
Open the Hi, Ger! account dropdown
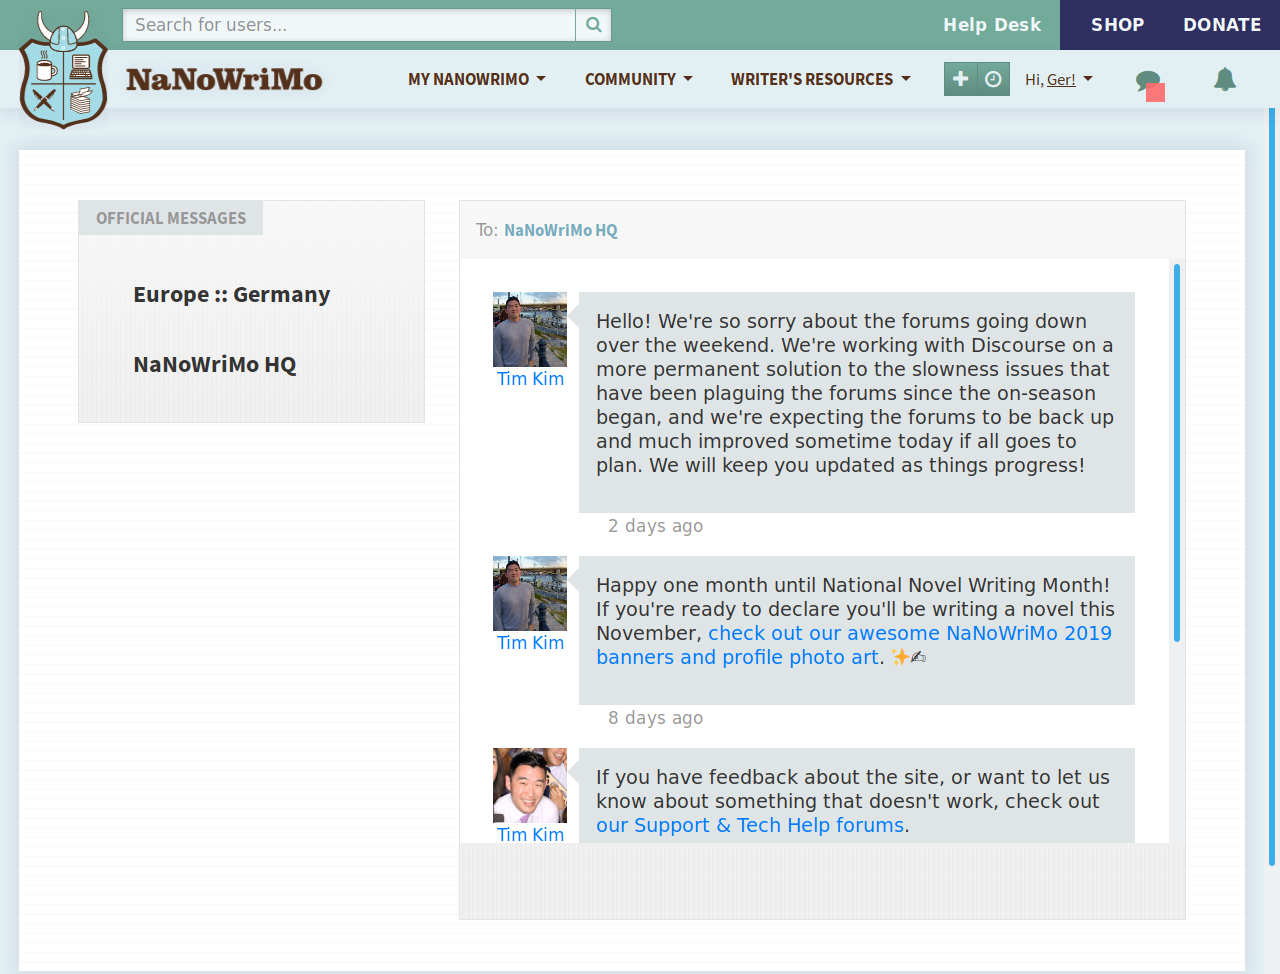click(x=1059, y=79)
